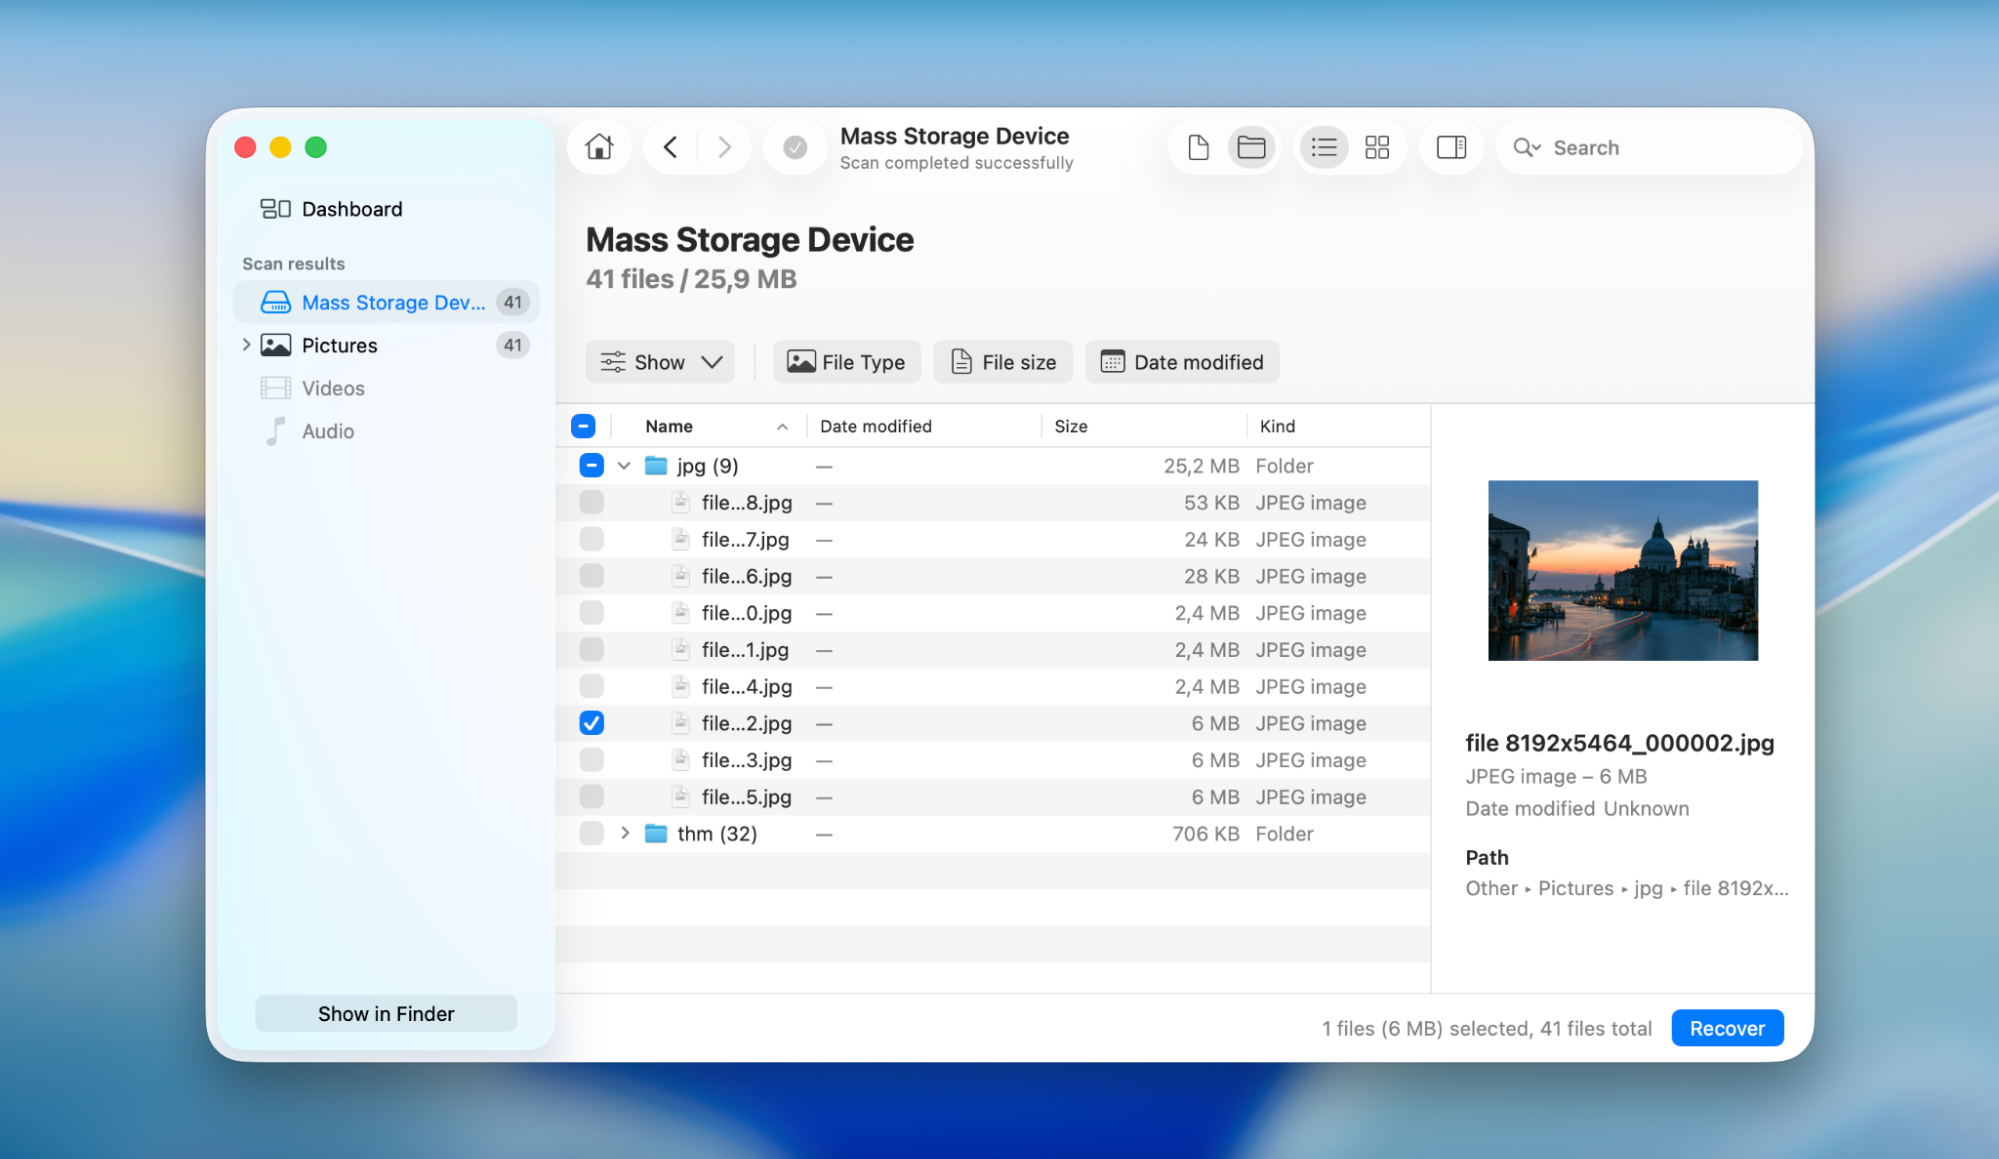
Task: Click the search magnifier icon
Action: [1526, 148]
